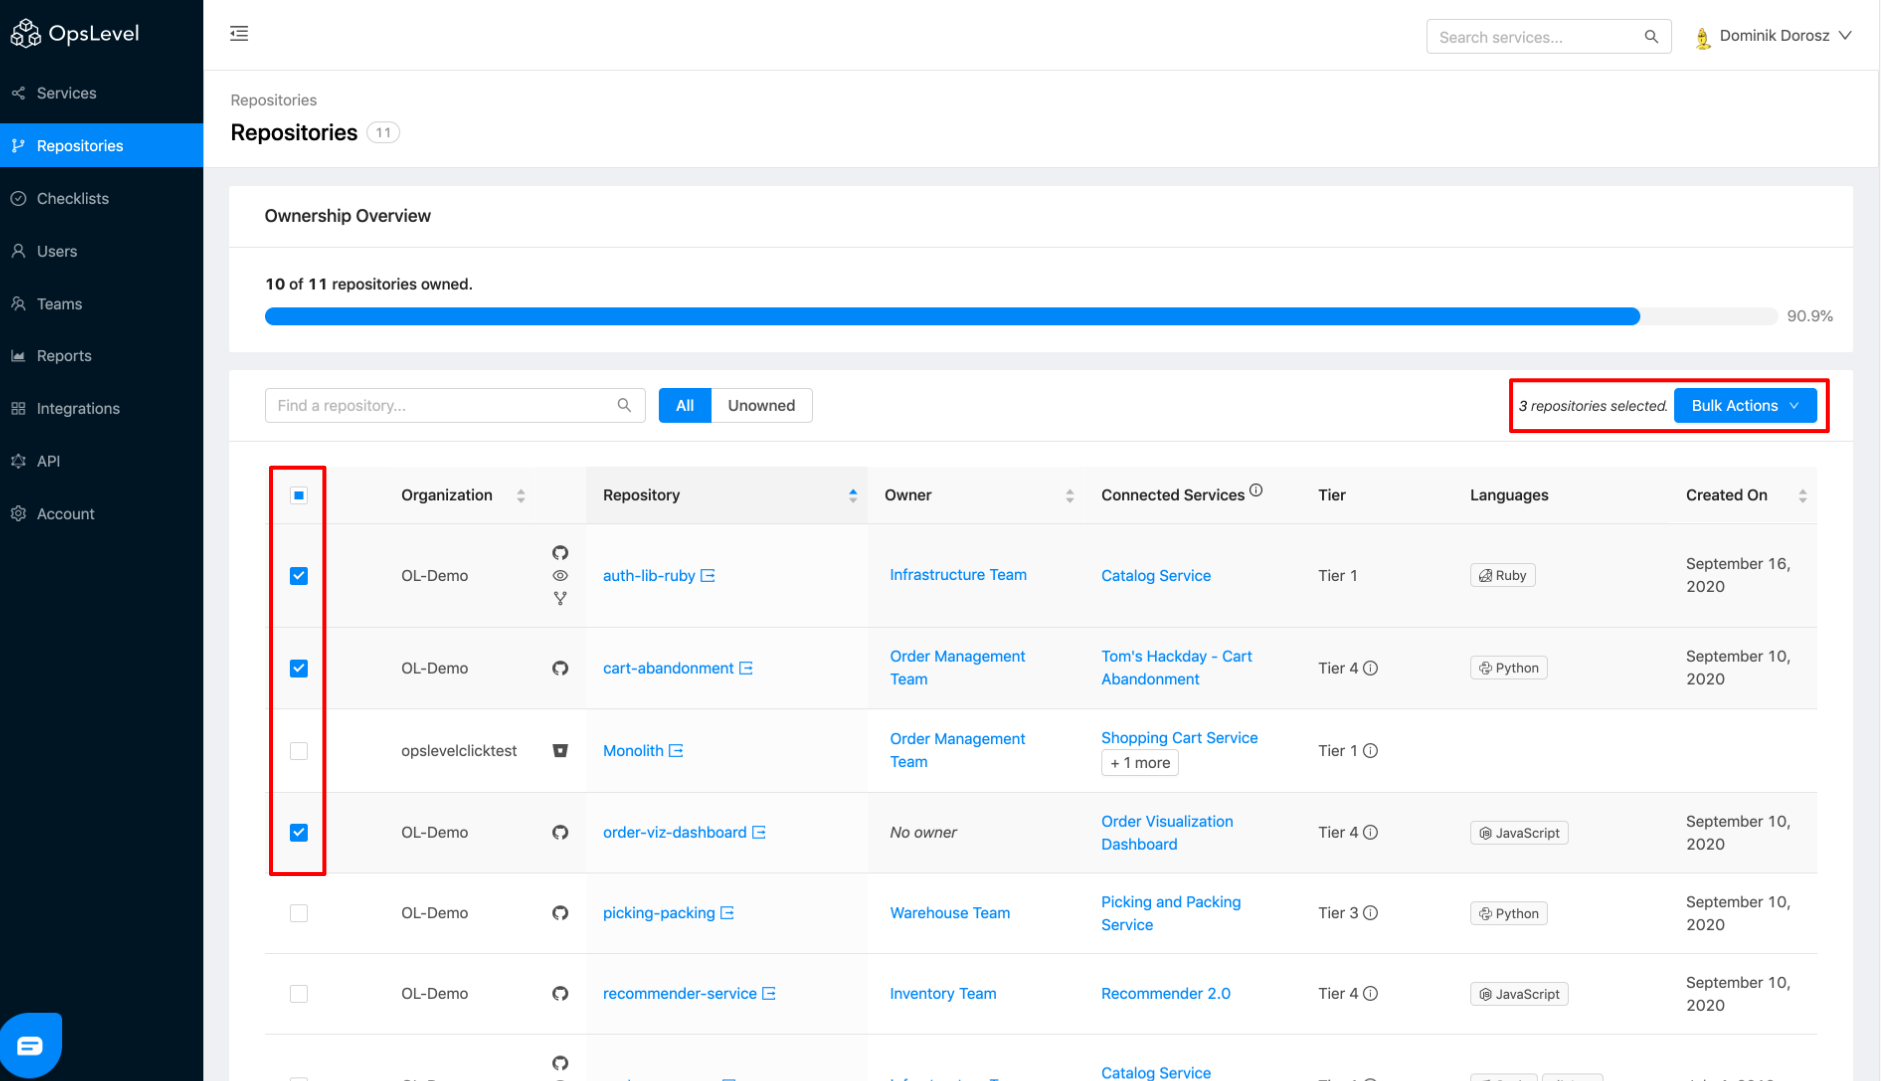Collapse the sidebar with the menu-fold icon

(239, 34)
